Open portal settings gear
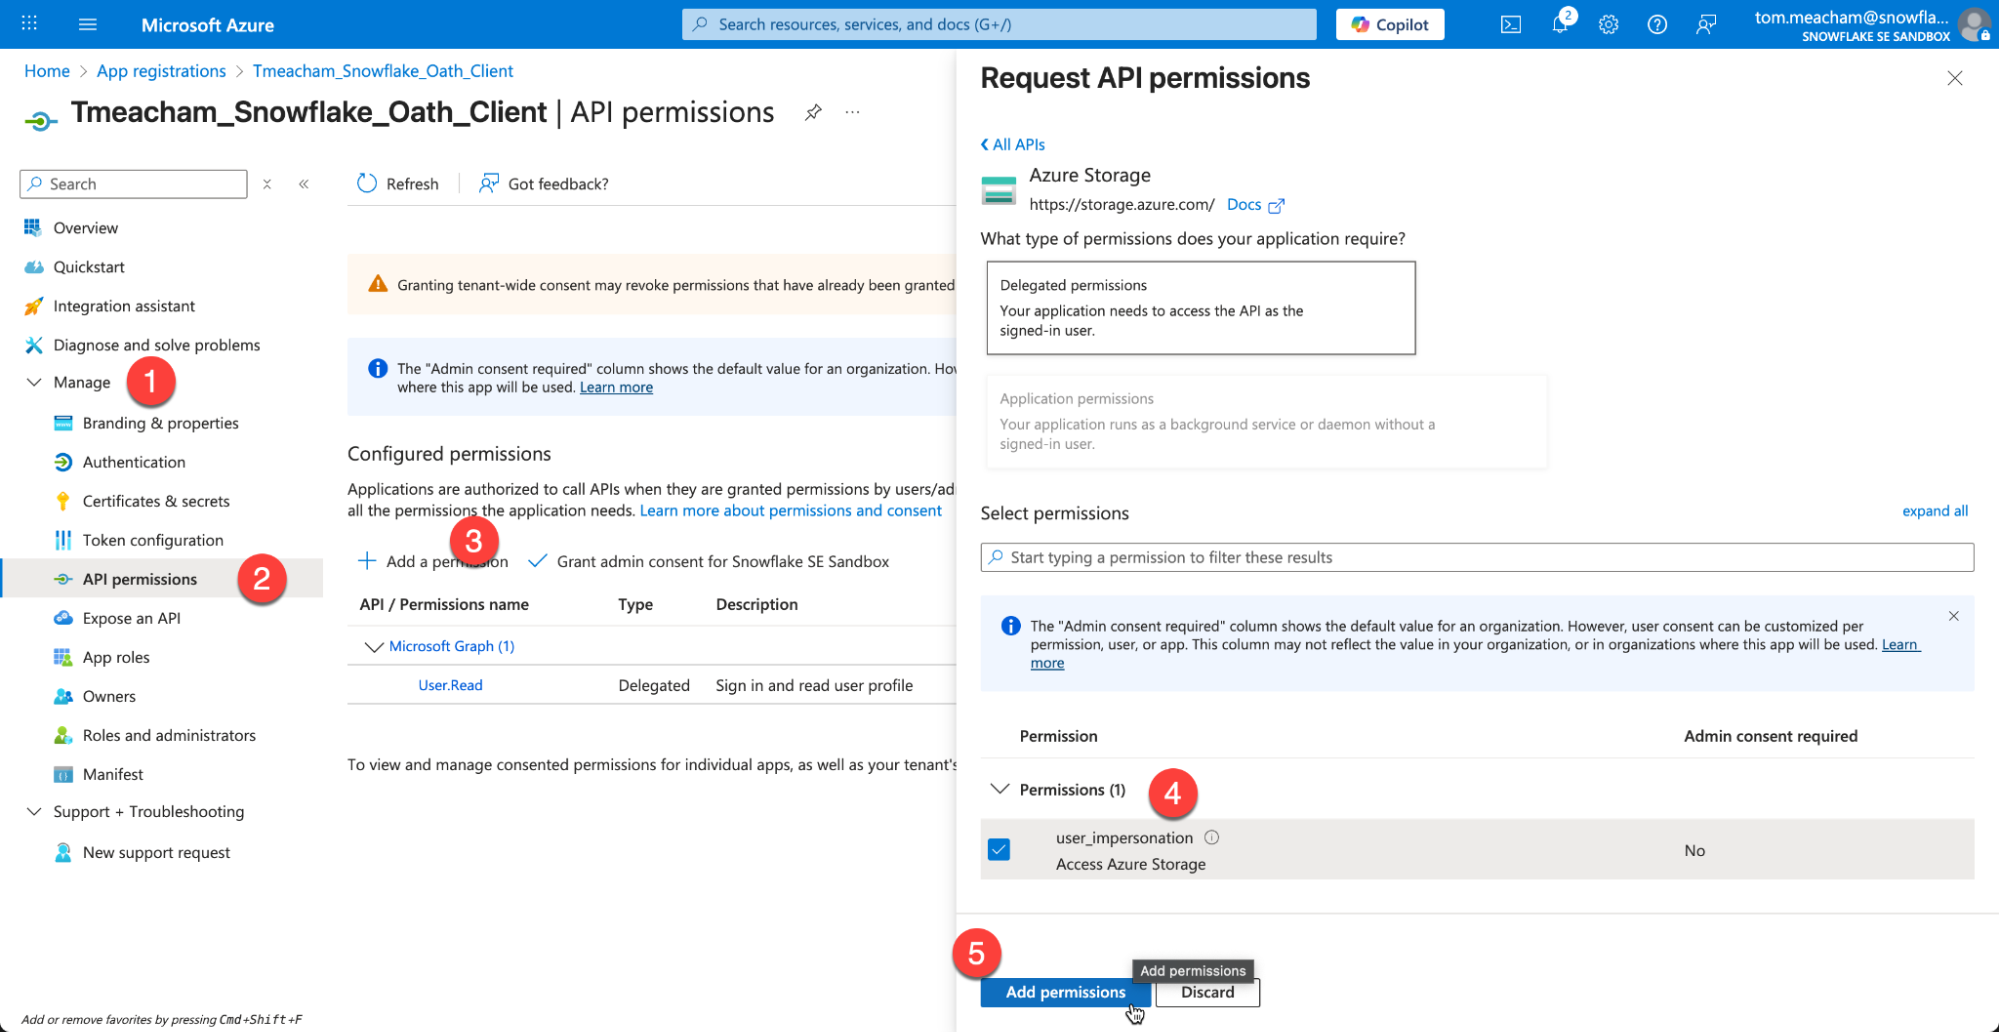Viewport: 1999px width, 1032px height. coord(1608,25)
